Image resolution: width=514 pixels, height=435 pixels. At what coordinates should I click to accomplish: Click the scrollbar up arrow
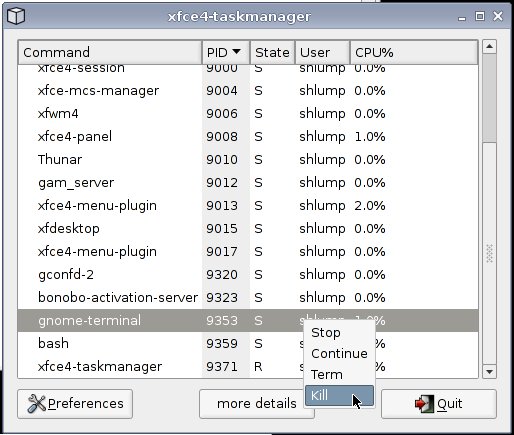tap(489, 46)
